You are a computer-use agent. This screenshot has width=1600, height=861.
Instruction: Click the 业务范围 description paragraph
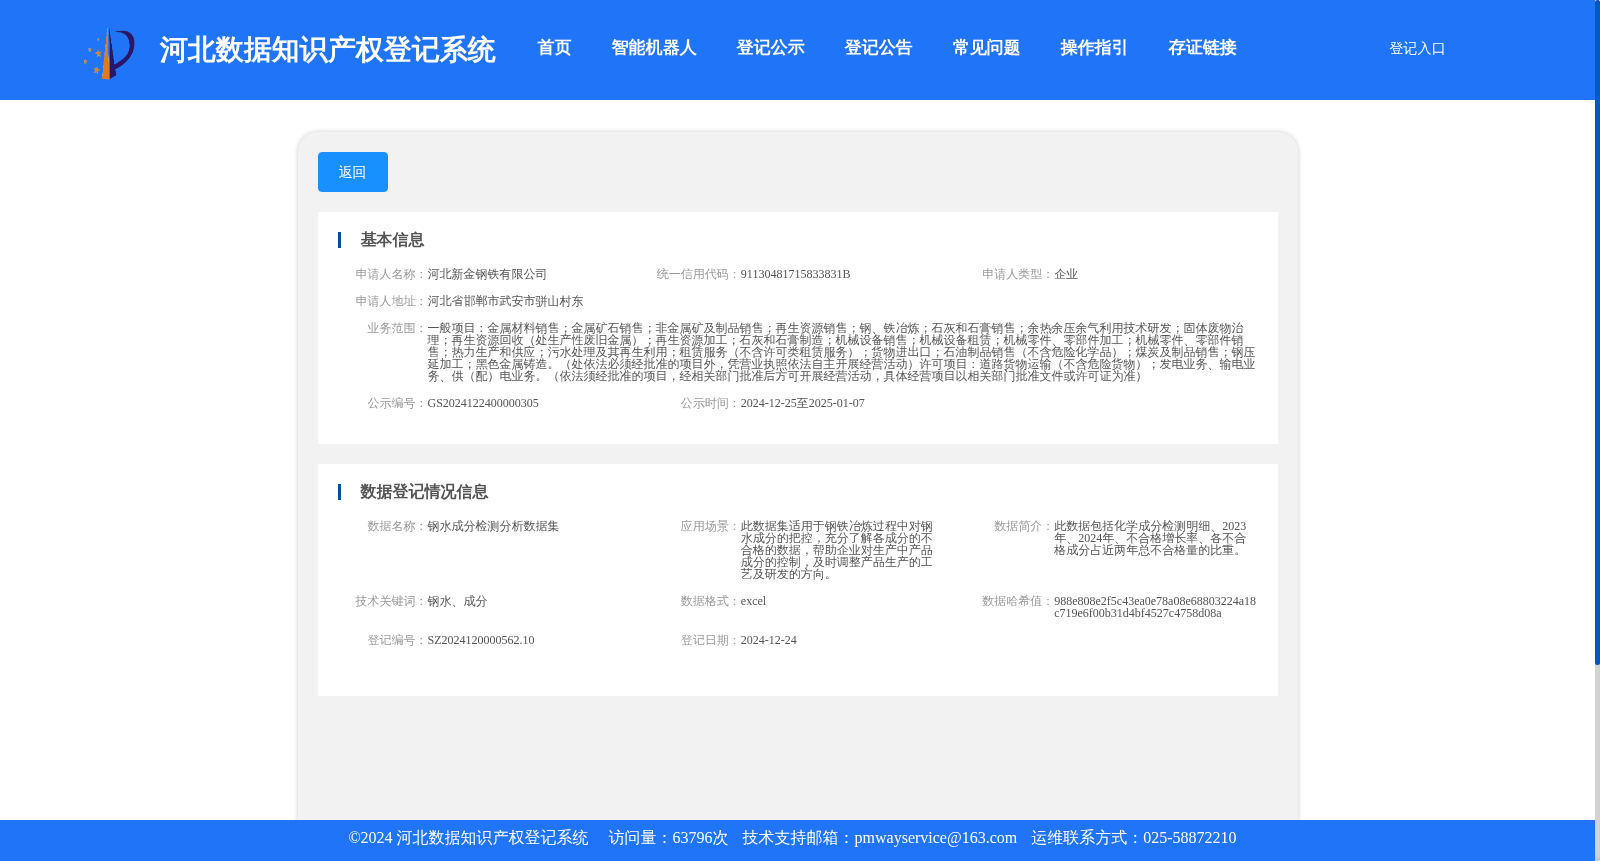point(841,352)
